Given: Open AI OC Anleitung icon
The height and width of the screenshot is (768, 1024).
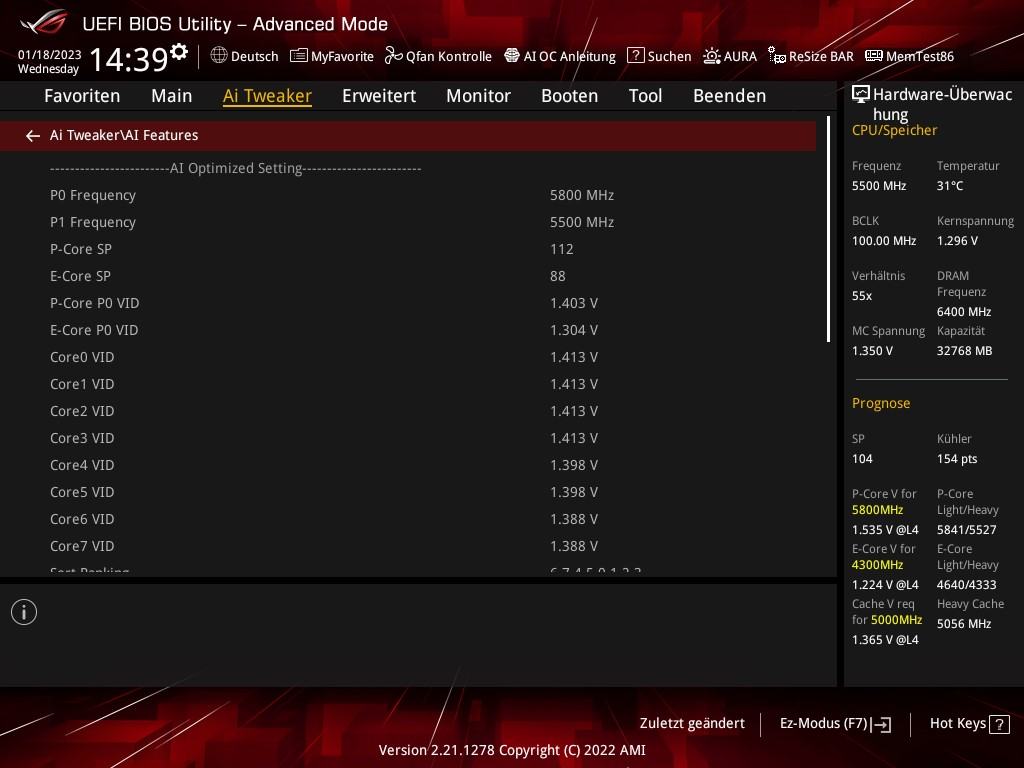Looking at the screenshot, I should coord(512,56).
